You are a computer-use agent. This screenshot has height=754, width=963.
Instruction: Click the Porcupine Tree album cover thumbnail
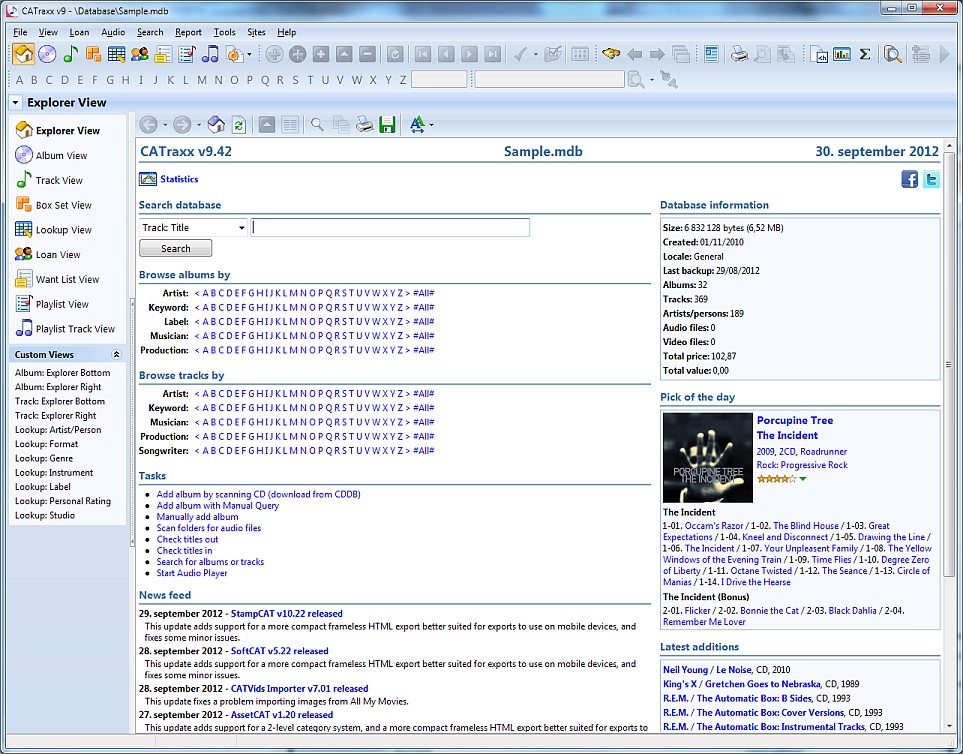[x=708, y=457]
